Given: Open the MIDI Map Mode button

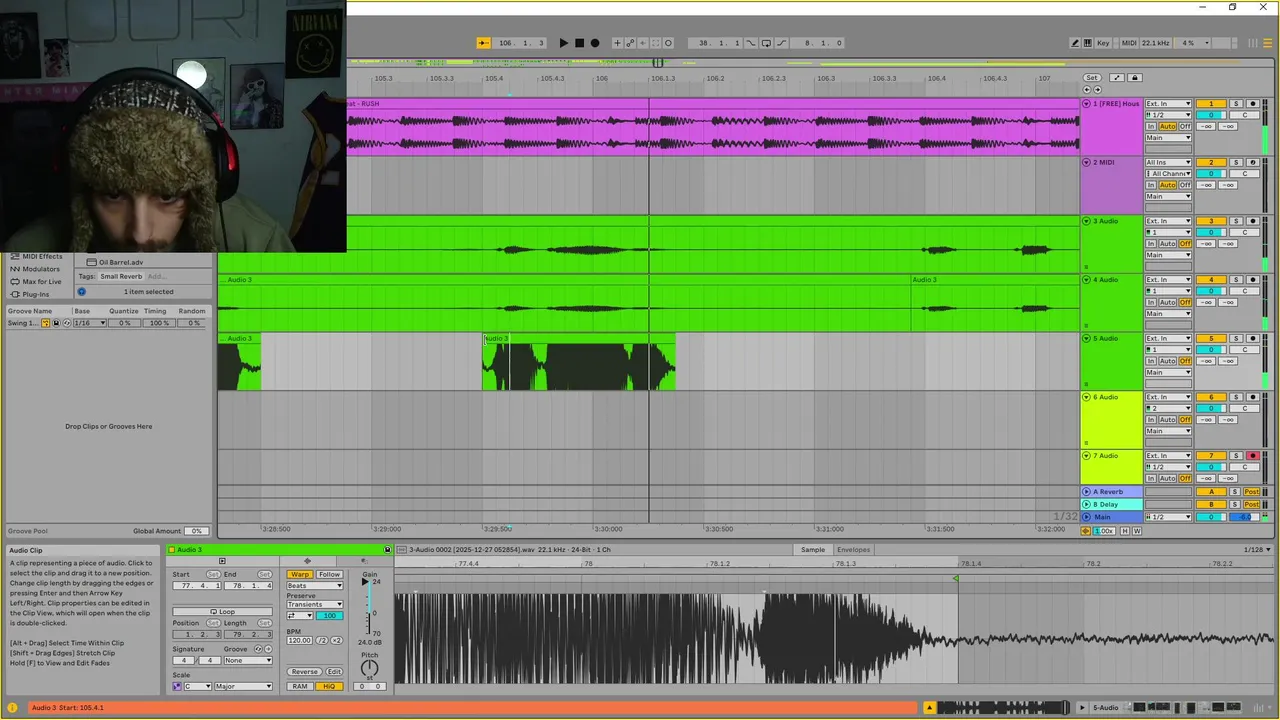Looking at the screenshot, I should tap(1129, 43).
